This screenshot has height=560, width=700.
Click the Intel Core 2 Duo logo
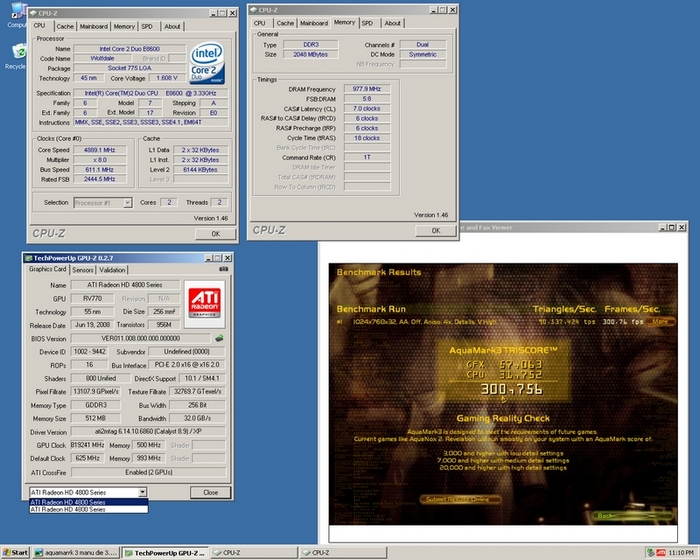207,63
